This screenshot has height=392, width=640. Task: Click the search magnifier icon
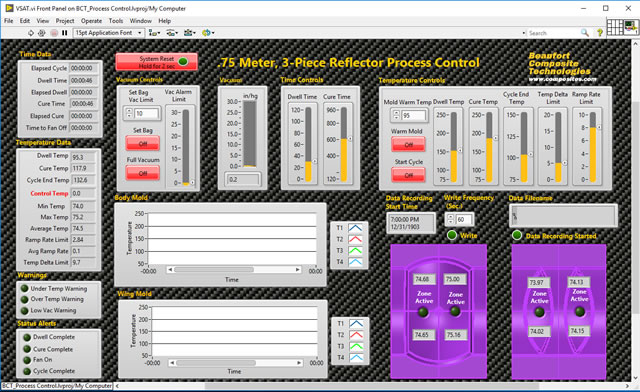click(x=585, y=33)
